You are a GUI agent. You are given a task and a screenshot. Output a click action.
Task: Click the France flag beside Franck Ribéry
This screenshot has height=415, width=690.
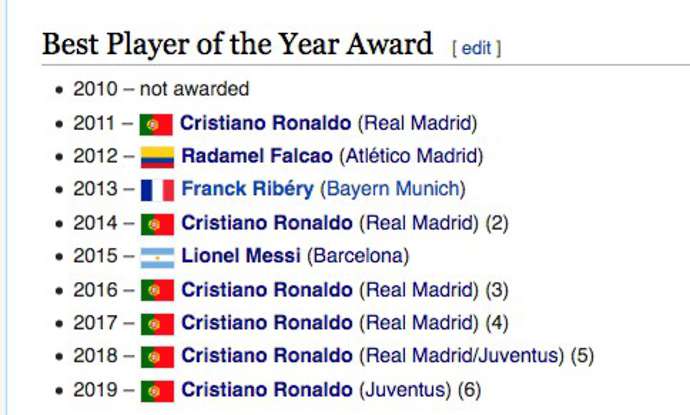click(157, 190)
